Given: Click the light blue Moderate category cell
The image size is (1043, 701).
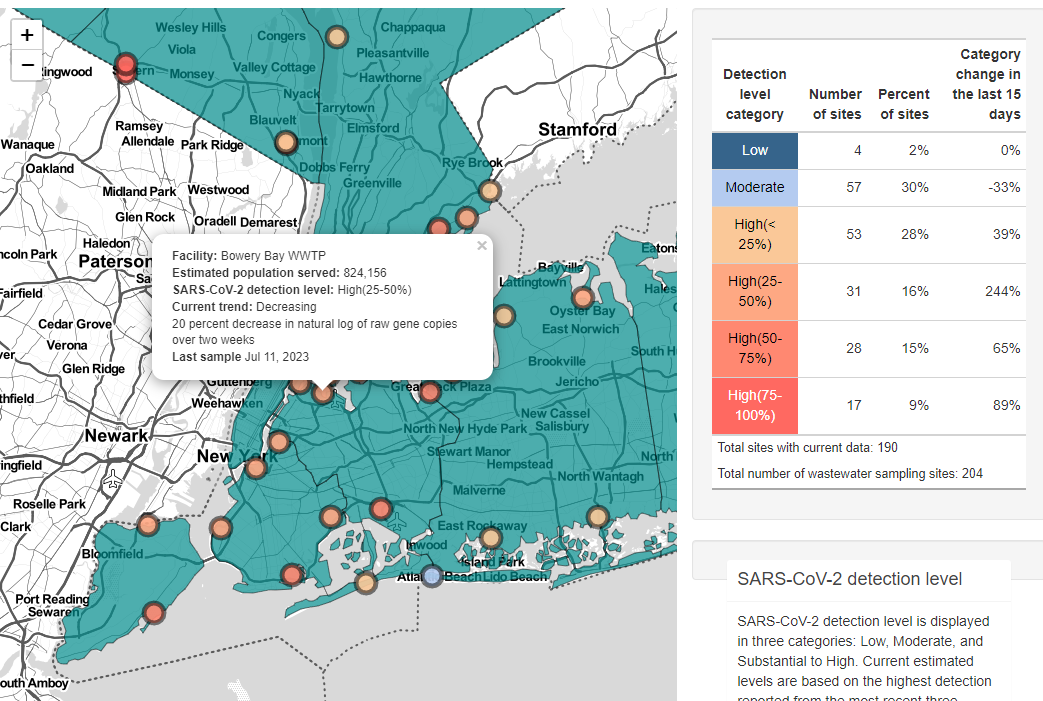Looking at the screenshot, I should coord(755,187).
